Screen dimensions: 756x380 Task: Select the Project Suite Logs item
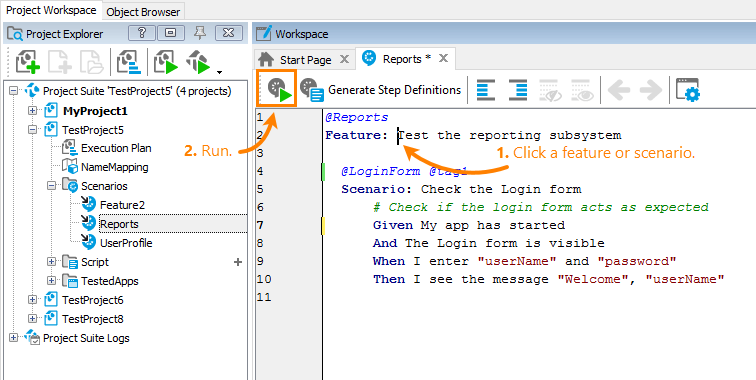[86, 338]
